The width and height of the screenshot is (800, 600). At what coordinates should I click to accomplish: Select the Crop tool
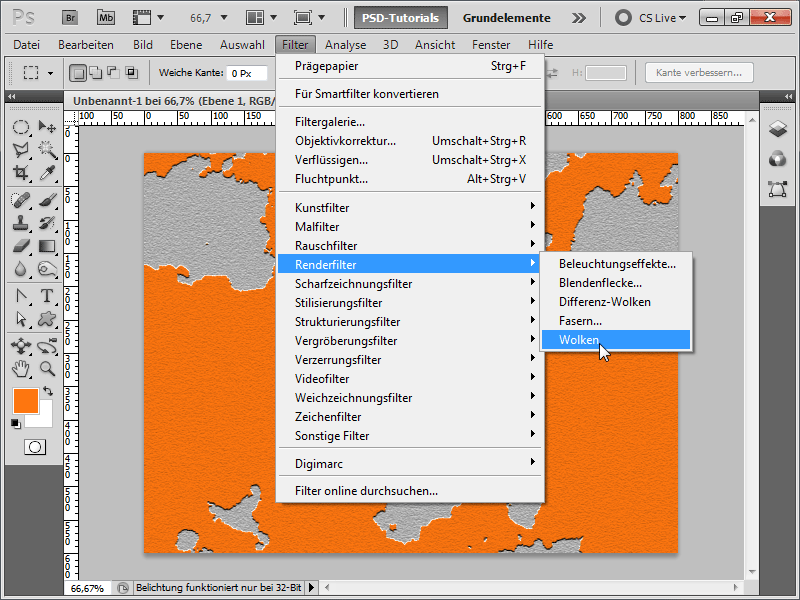(x=20, y=172)
